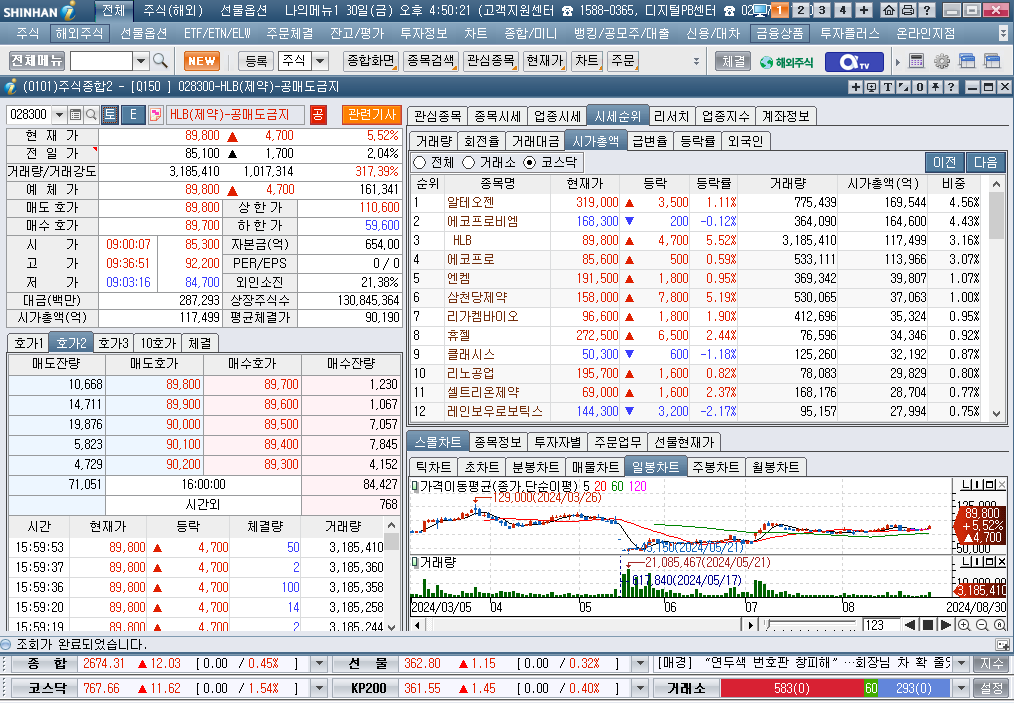
Task: Open stock code 028300 dropdown arrow
Action: tap(59, 115)
